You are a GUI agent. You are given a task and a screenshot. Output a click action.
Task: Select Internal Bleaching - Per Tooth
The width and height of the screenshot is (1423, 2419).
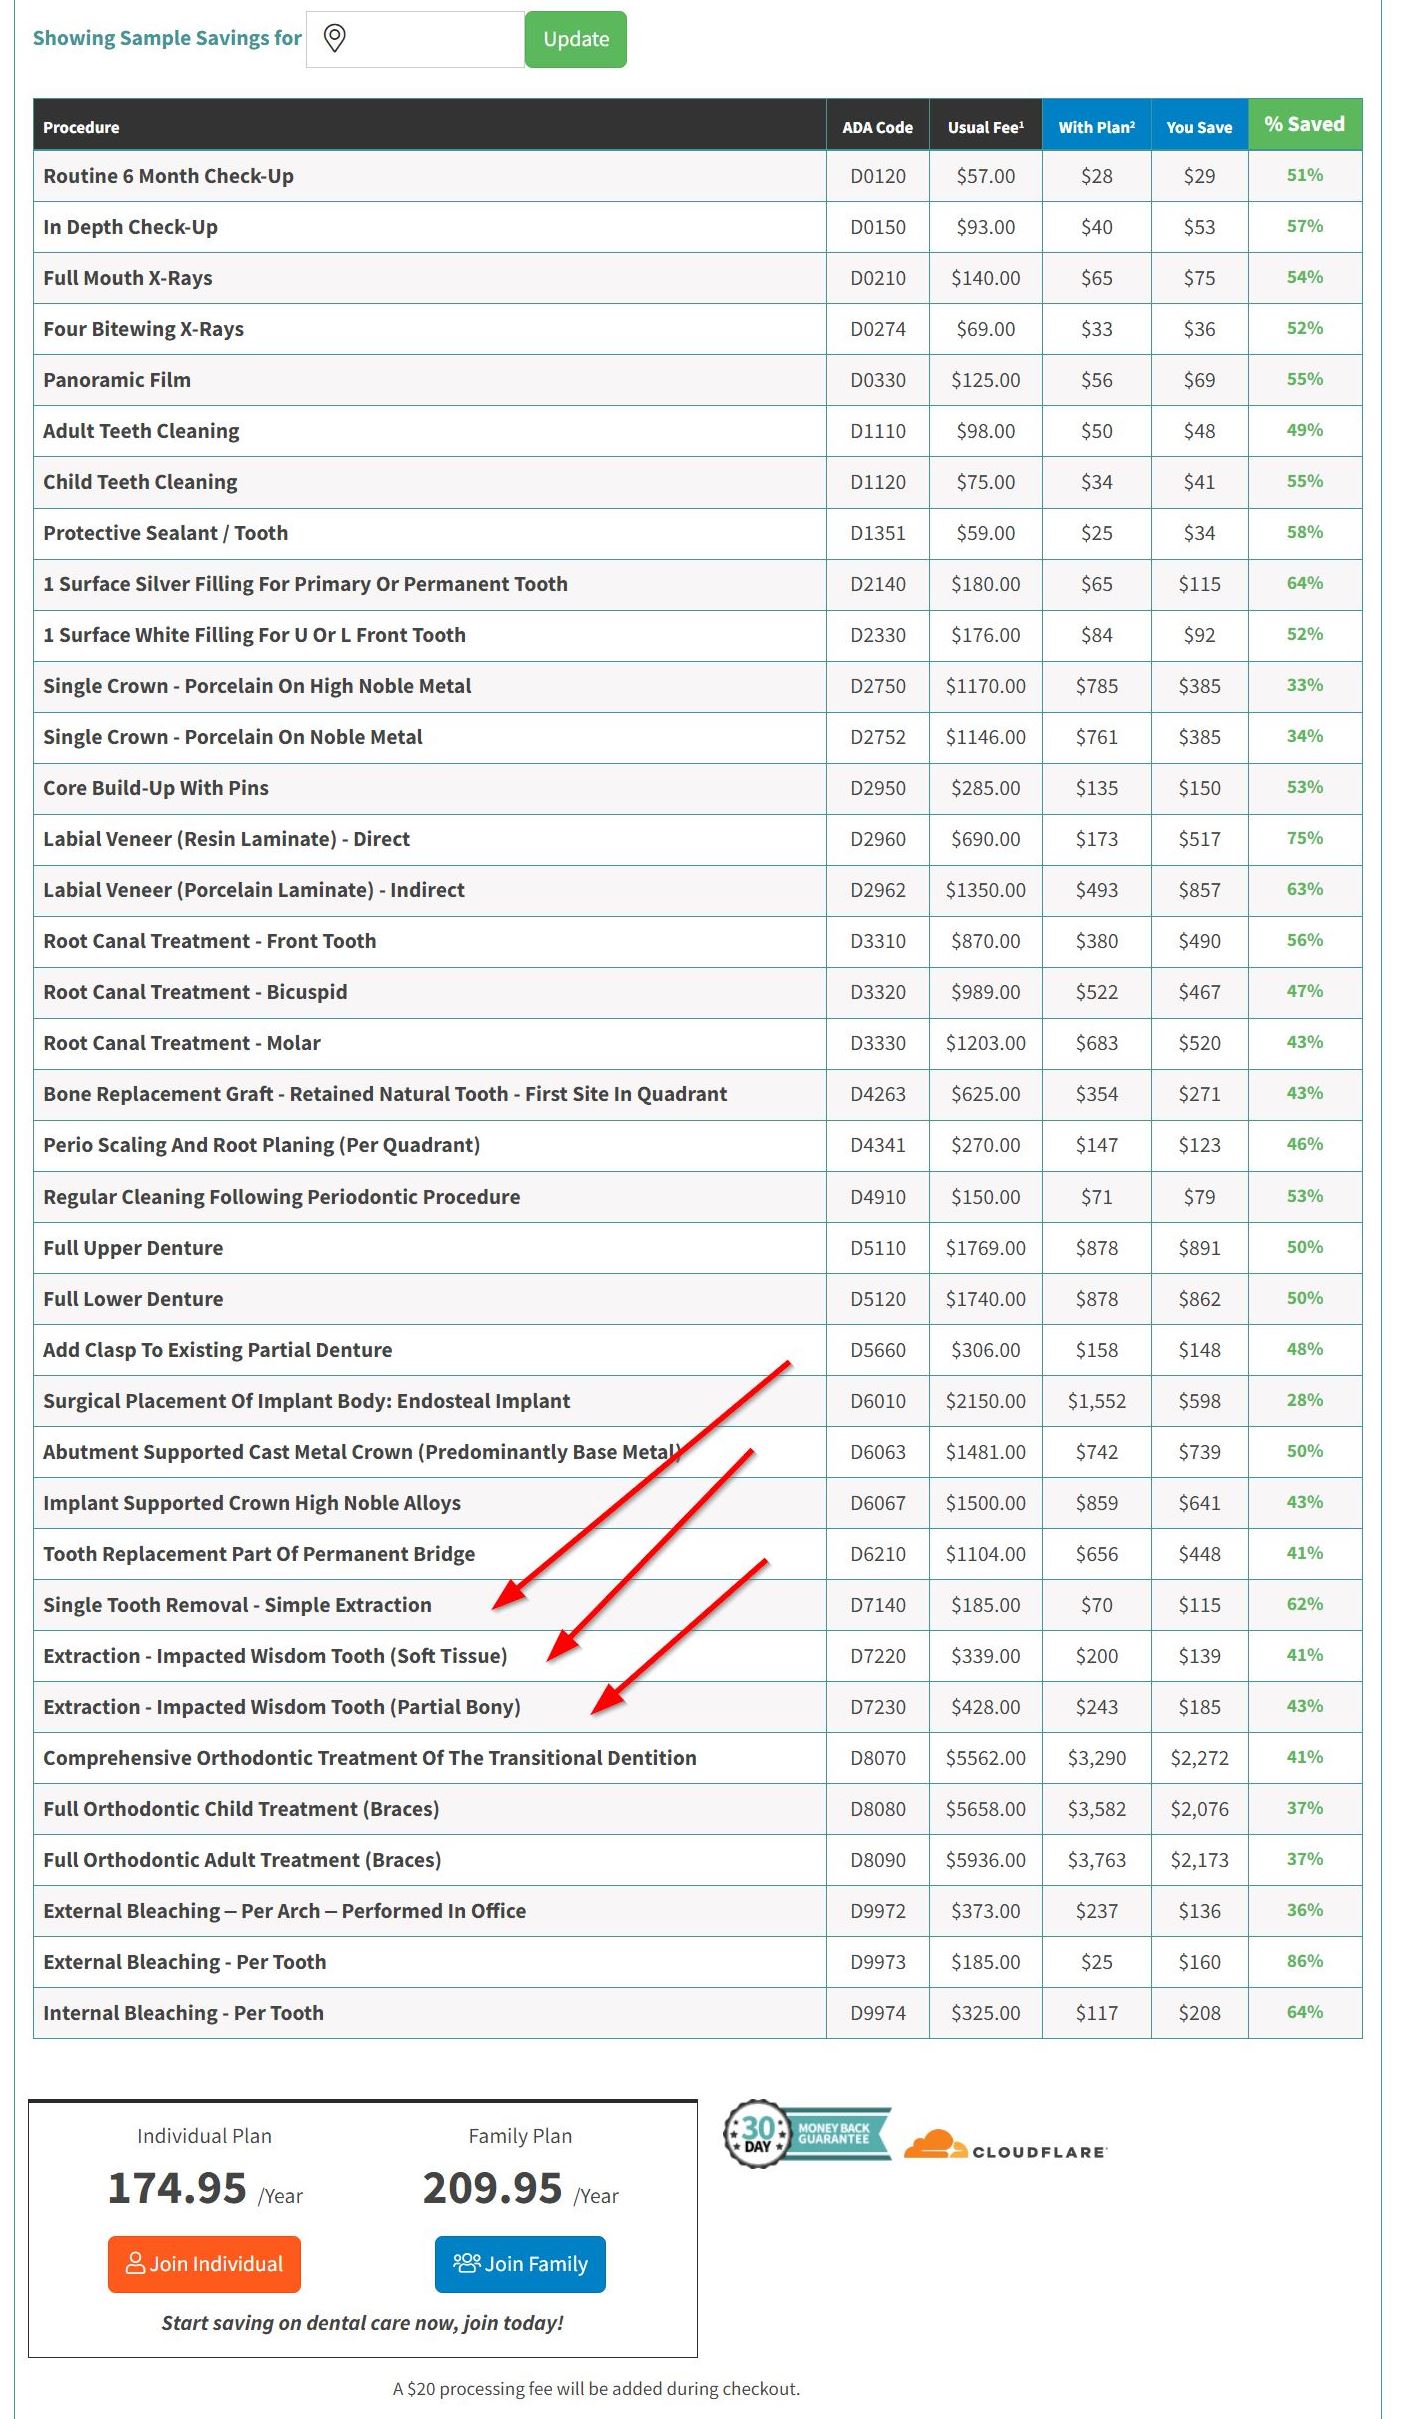point(183,2013)
